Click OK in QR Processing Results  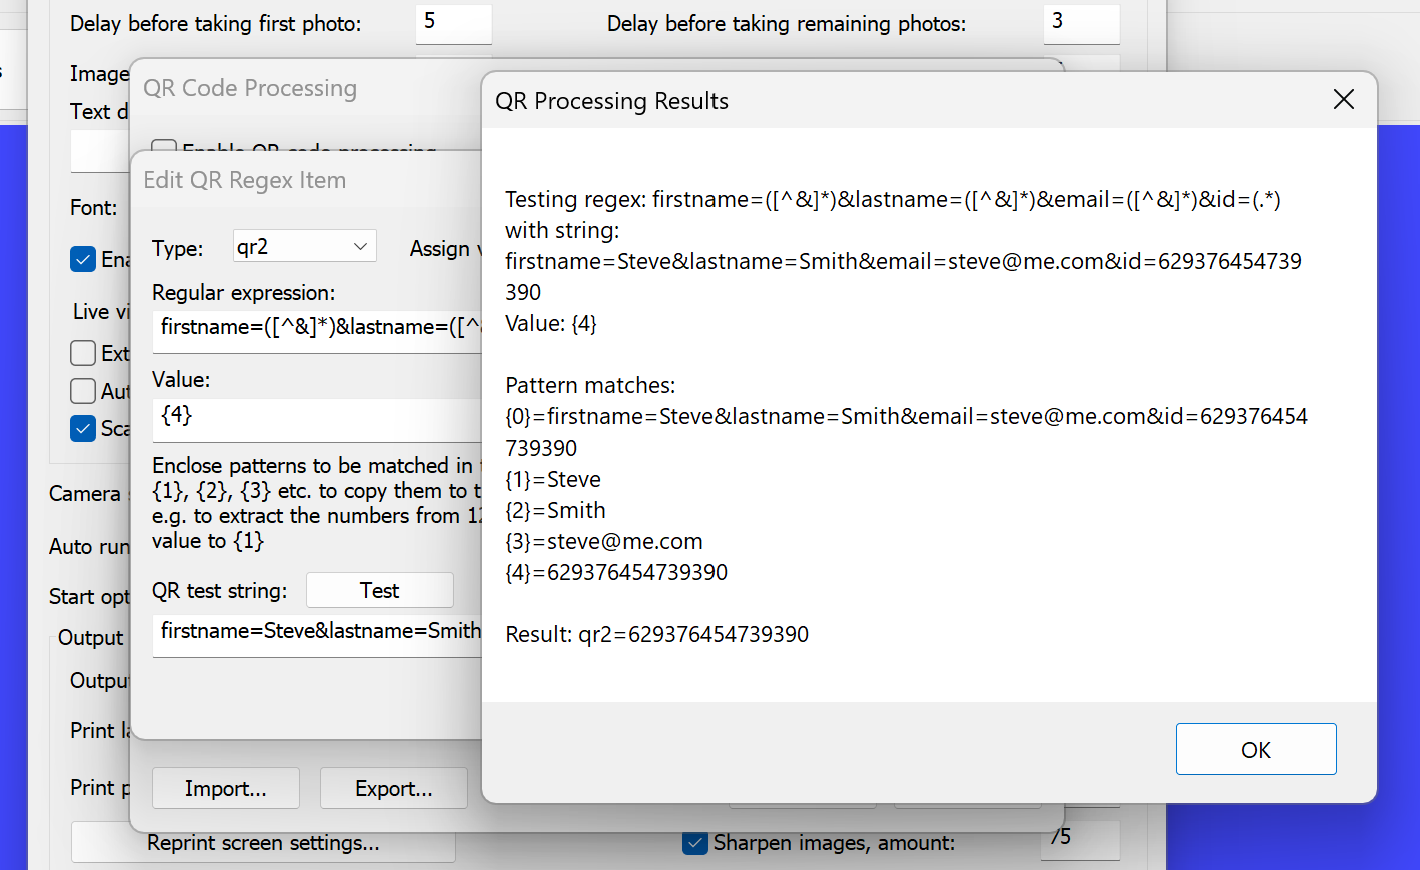pos(1255,749)
